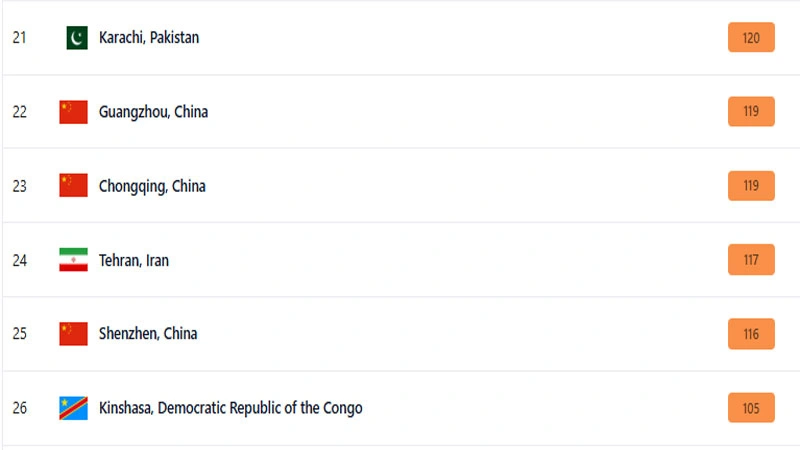Click the Congo flag beside Kinshasa
The image size is (800, 450).
click(x=74, y=408)
